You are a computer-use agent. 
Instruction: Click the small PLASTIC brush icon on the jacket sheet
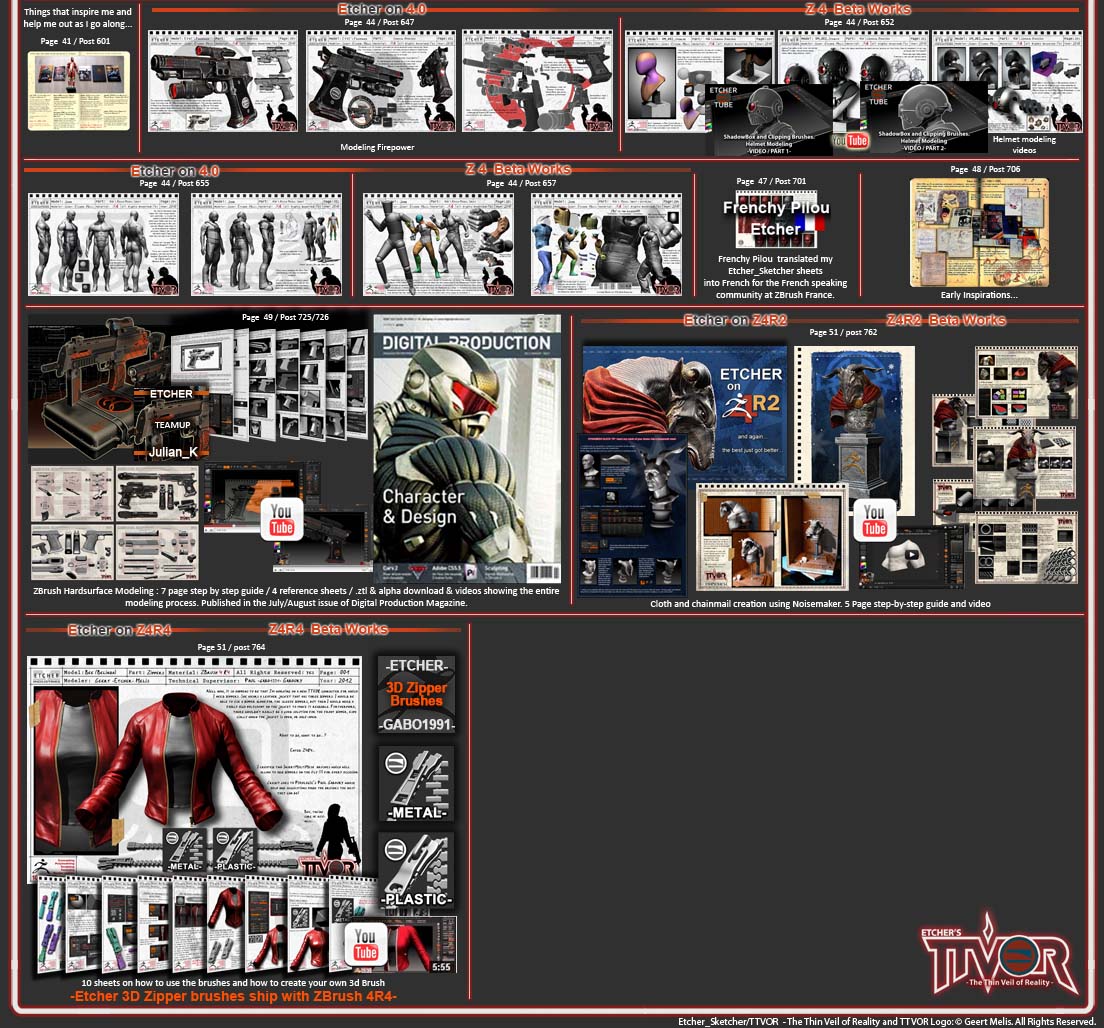pos(234,850)
